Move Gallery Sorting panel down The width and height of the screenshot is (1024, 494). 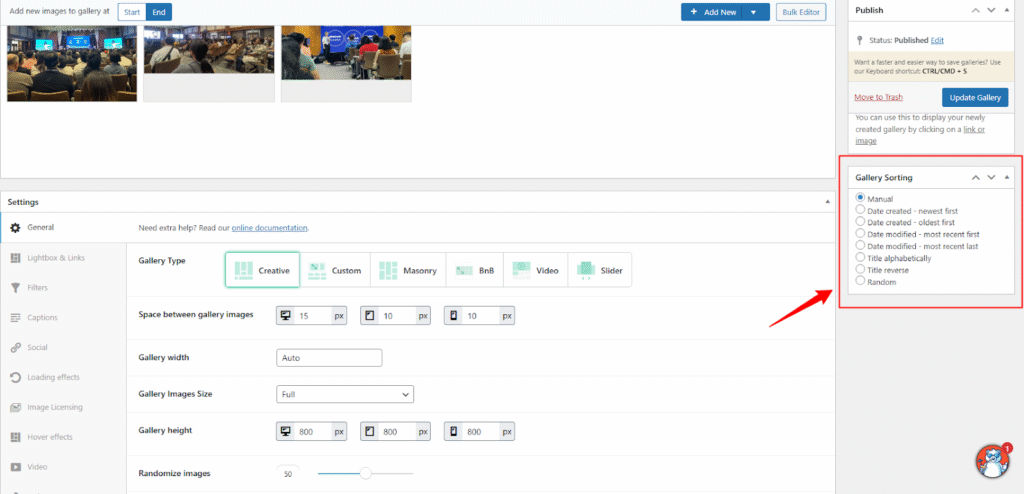tap(991, 177)
